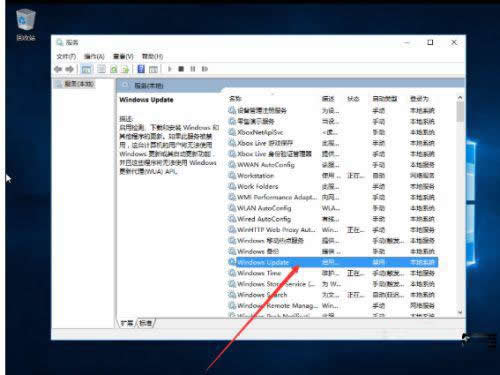This screenshot has height=375, width=500.
Task: Click the Back arrow in toolbar
Action: [x=58, y=69]
